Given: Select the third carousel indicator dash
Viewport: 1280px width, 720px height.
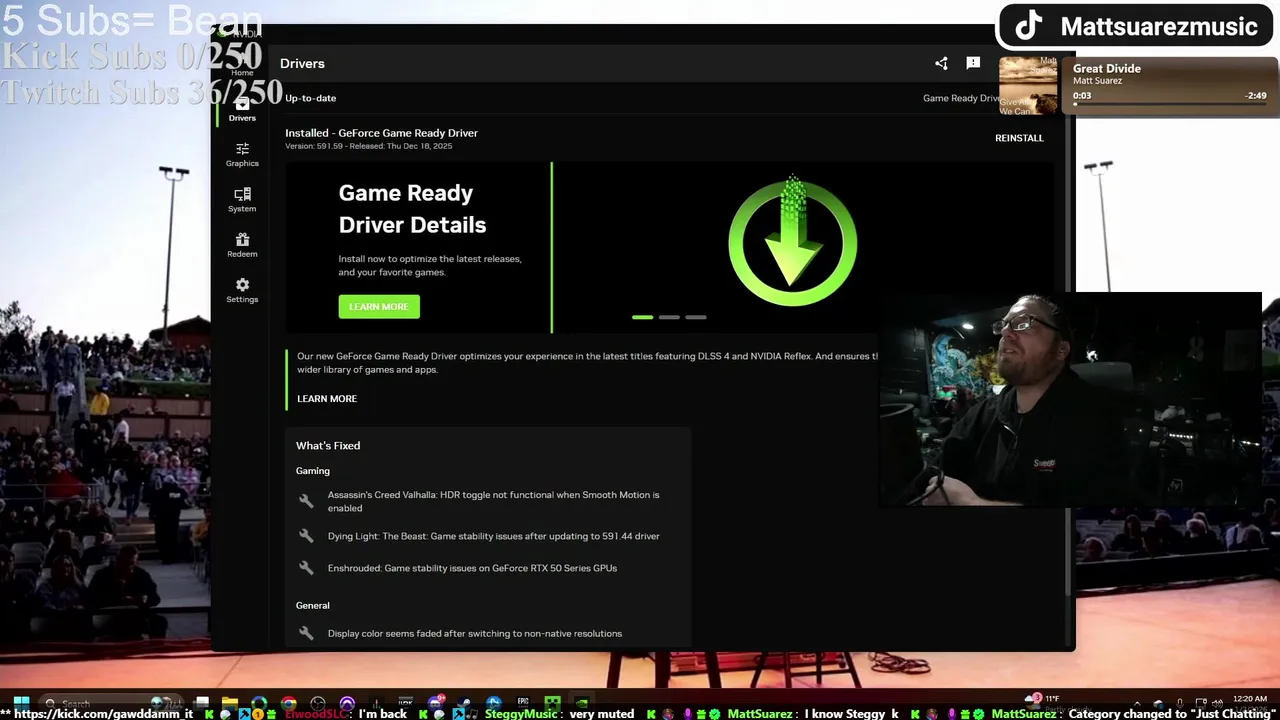Looking at the screenshot, I should point(696,317).
